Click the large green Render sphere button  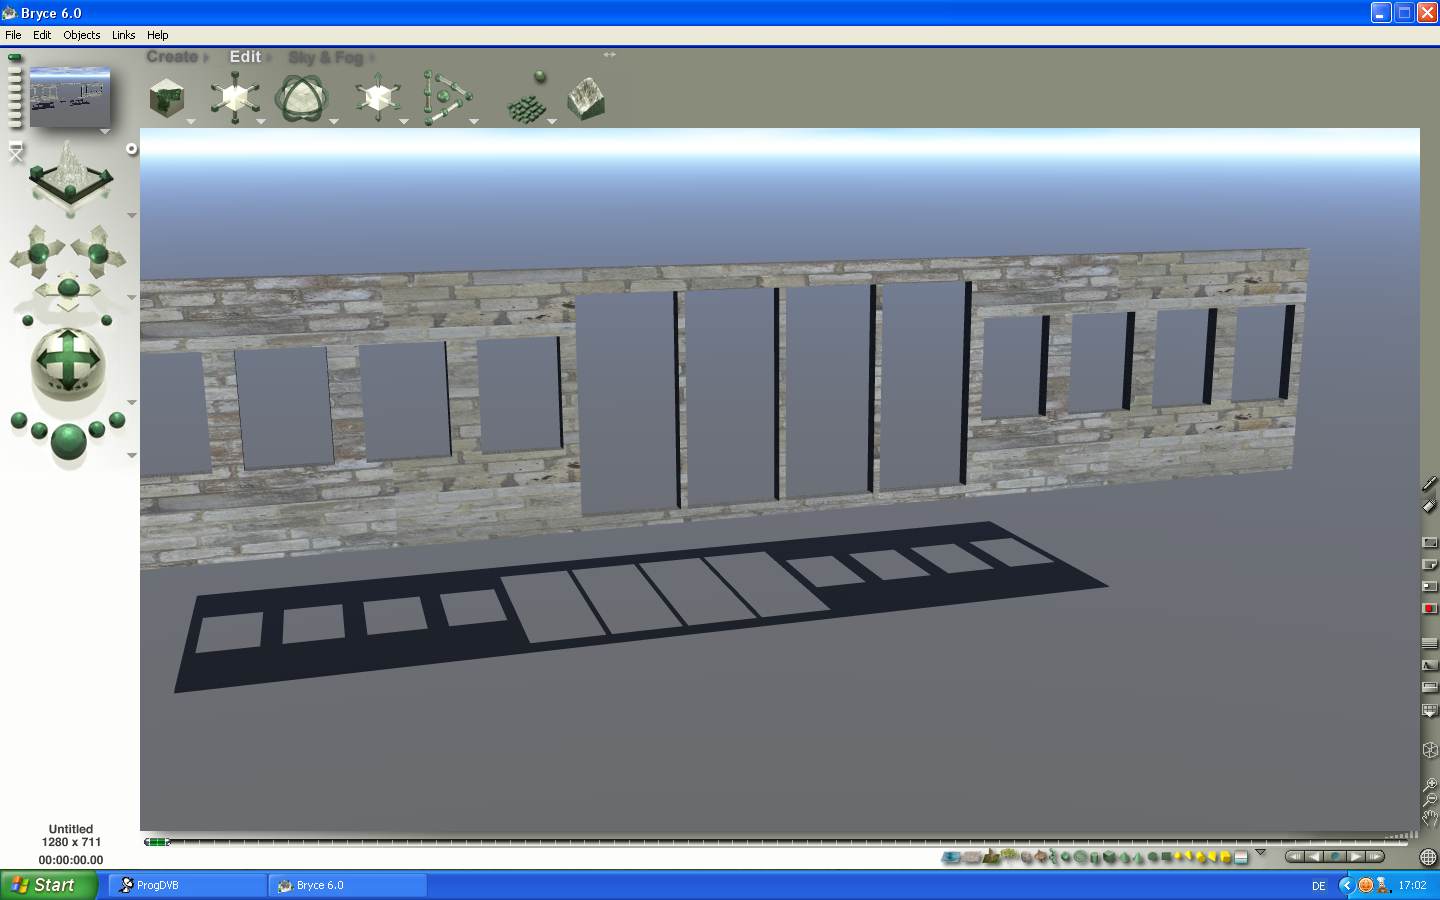(x=68, y=441)
